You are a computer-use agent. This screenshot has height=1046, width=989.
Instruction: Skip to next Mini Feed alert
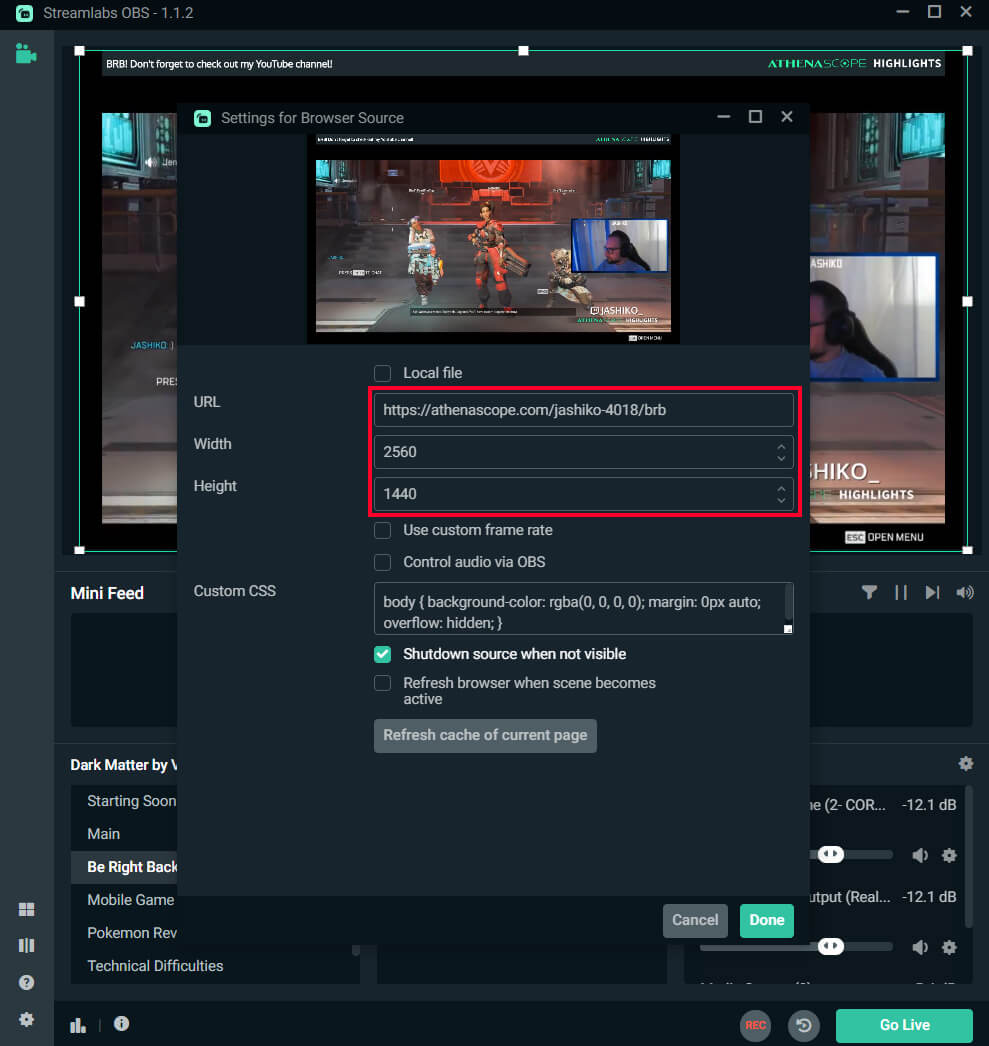pos(932,592)
